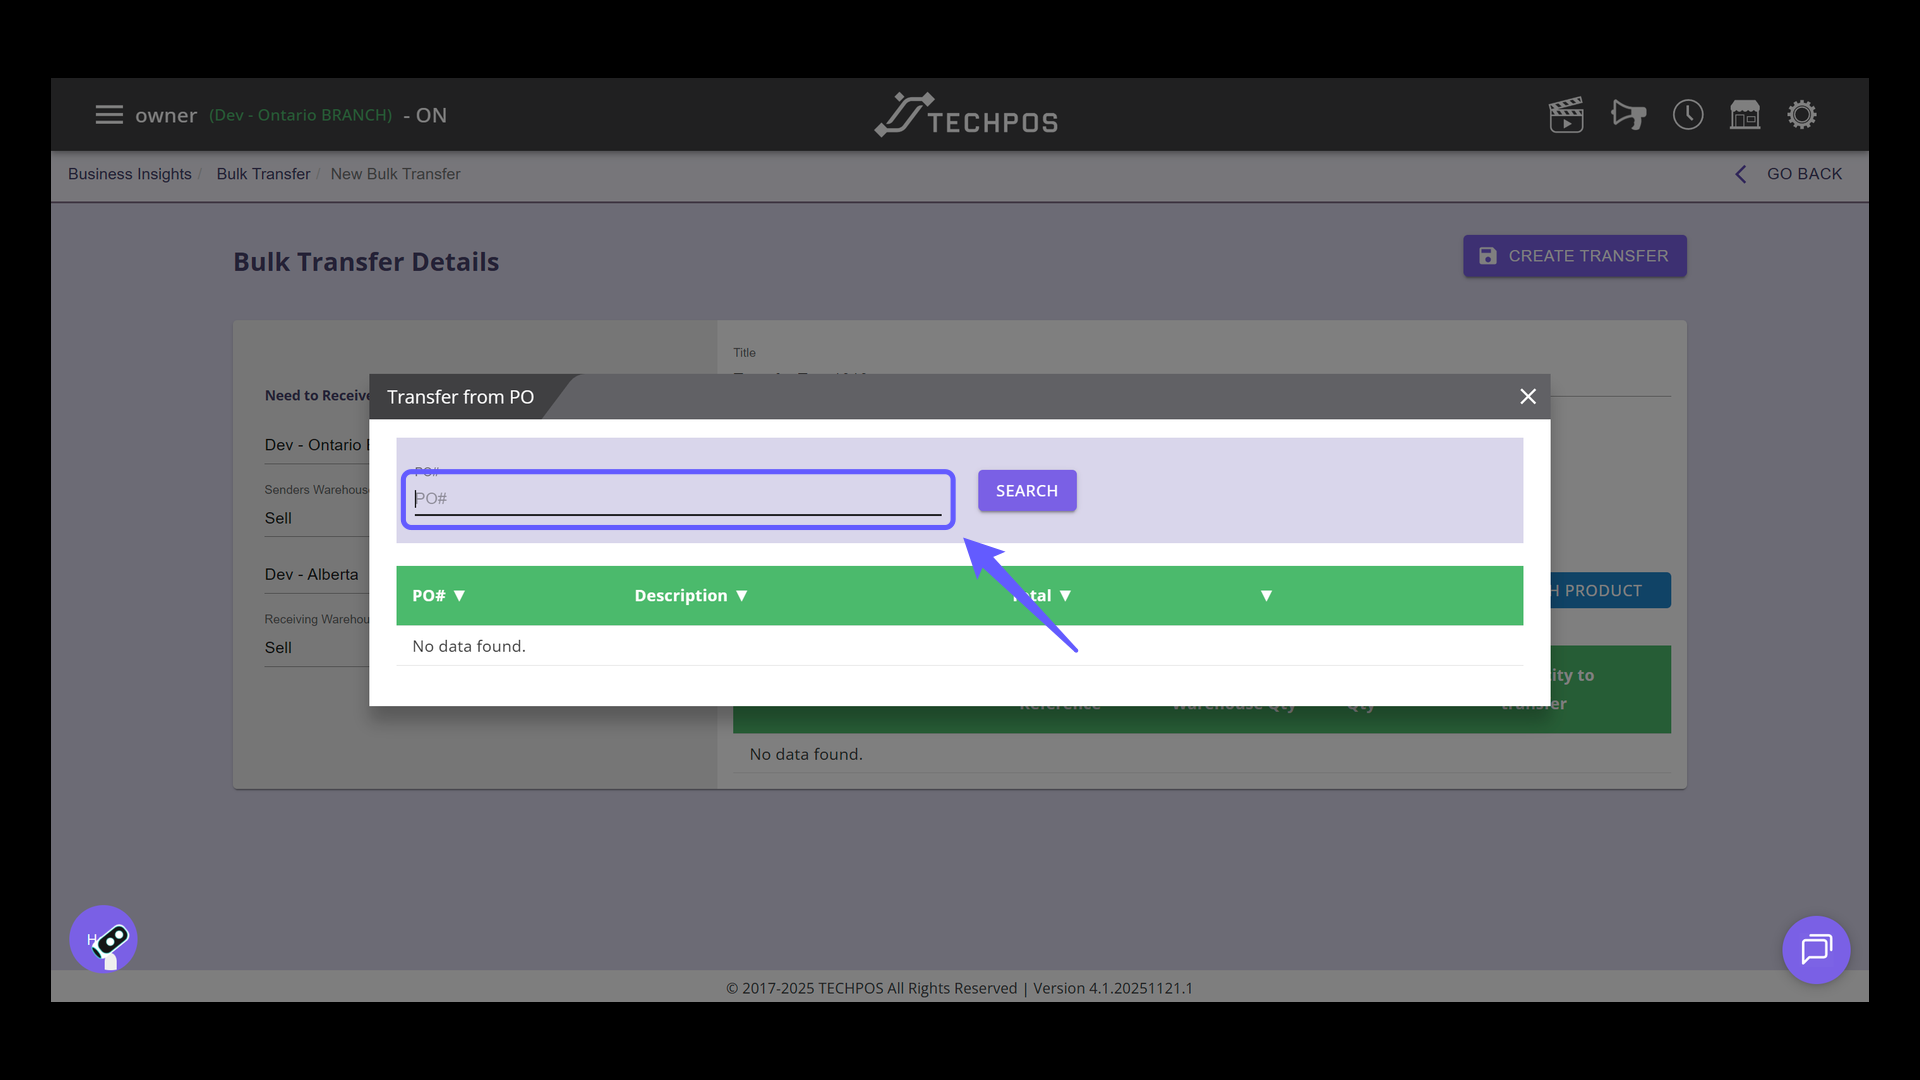Screen dimensions: 1920x1080
Task: Sort by Description column arrow
Action: (x=741, y=596)
